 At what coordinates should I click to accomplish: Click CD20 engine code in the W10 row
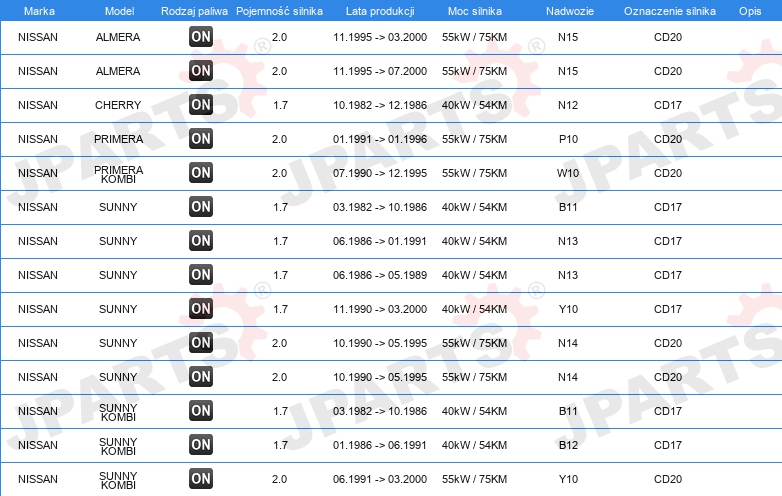(x=668, y=173)
